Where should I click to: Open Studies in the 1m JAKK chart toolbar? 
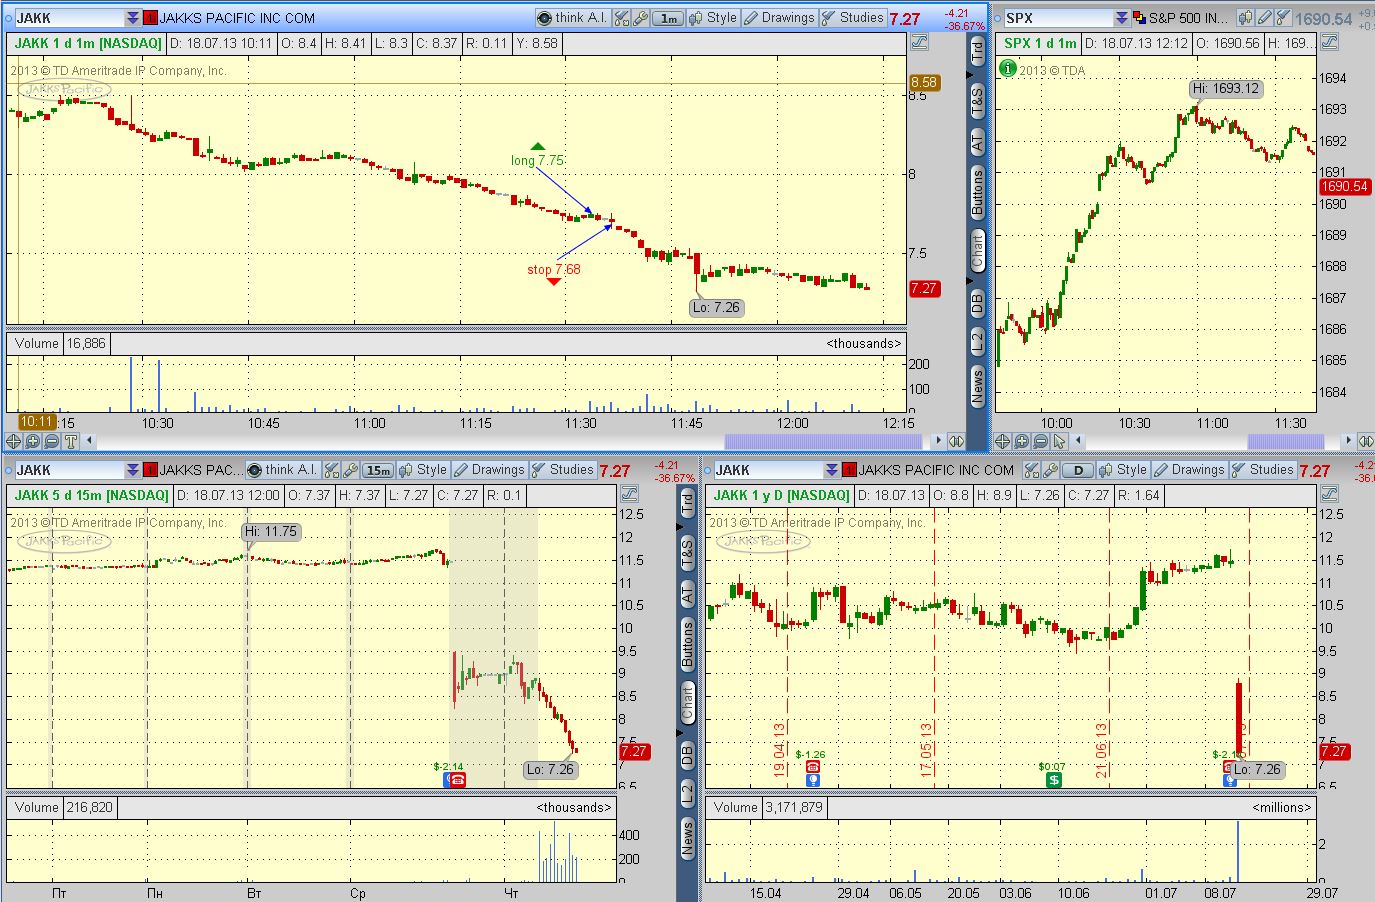click(x=852, y=18)
